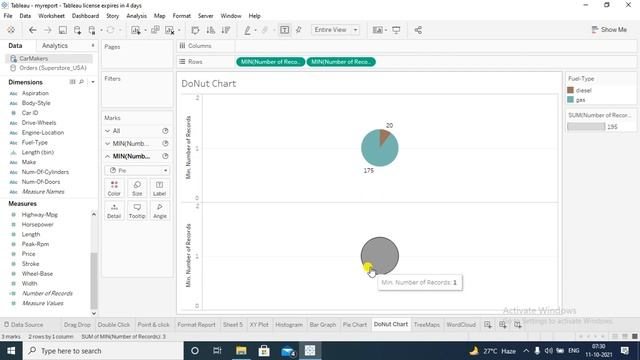640x360 pixels.
Task: Select the Fuel-Type dimension
Action: (x=35, y=142)
